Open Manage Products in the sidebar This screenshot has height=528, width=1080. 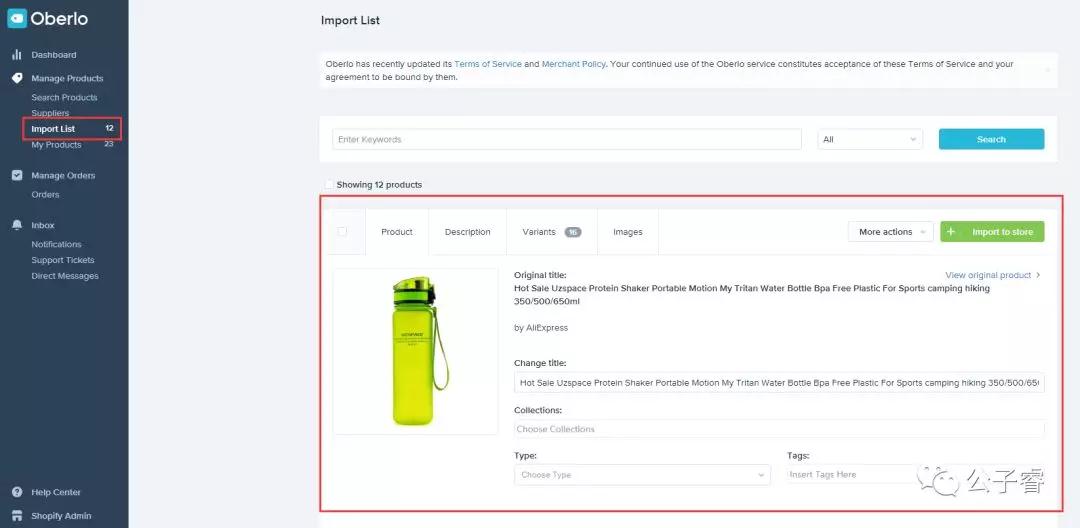[67, 78]
